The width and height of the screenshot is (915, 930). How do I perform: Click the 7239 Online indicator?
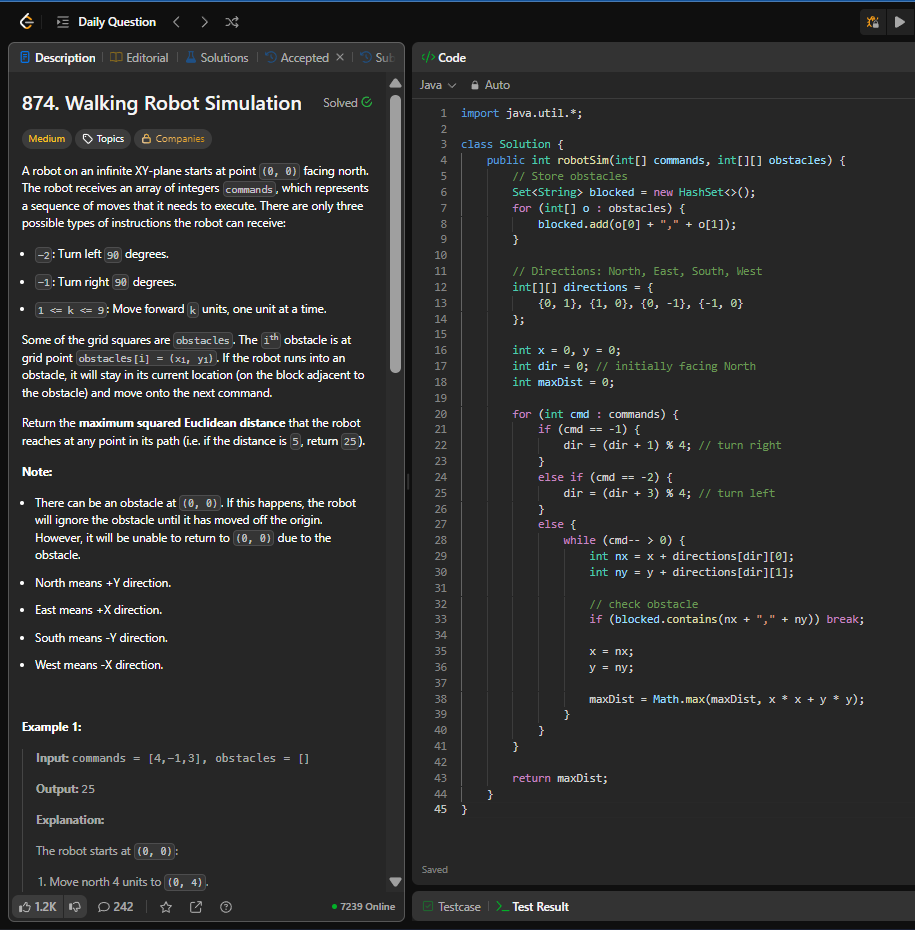[364, 906]
